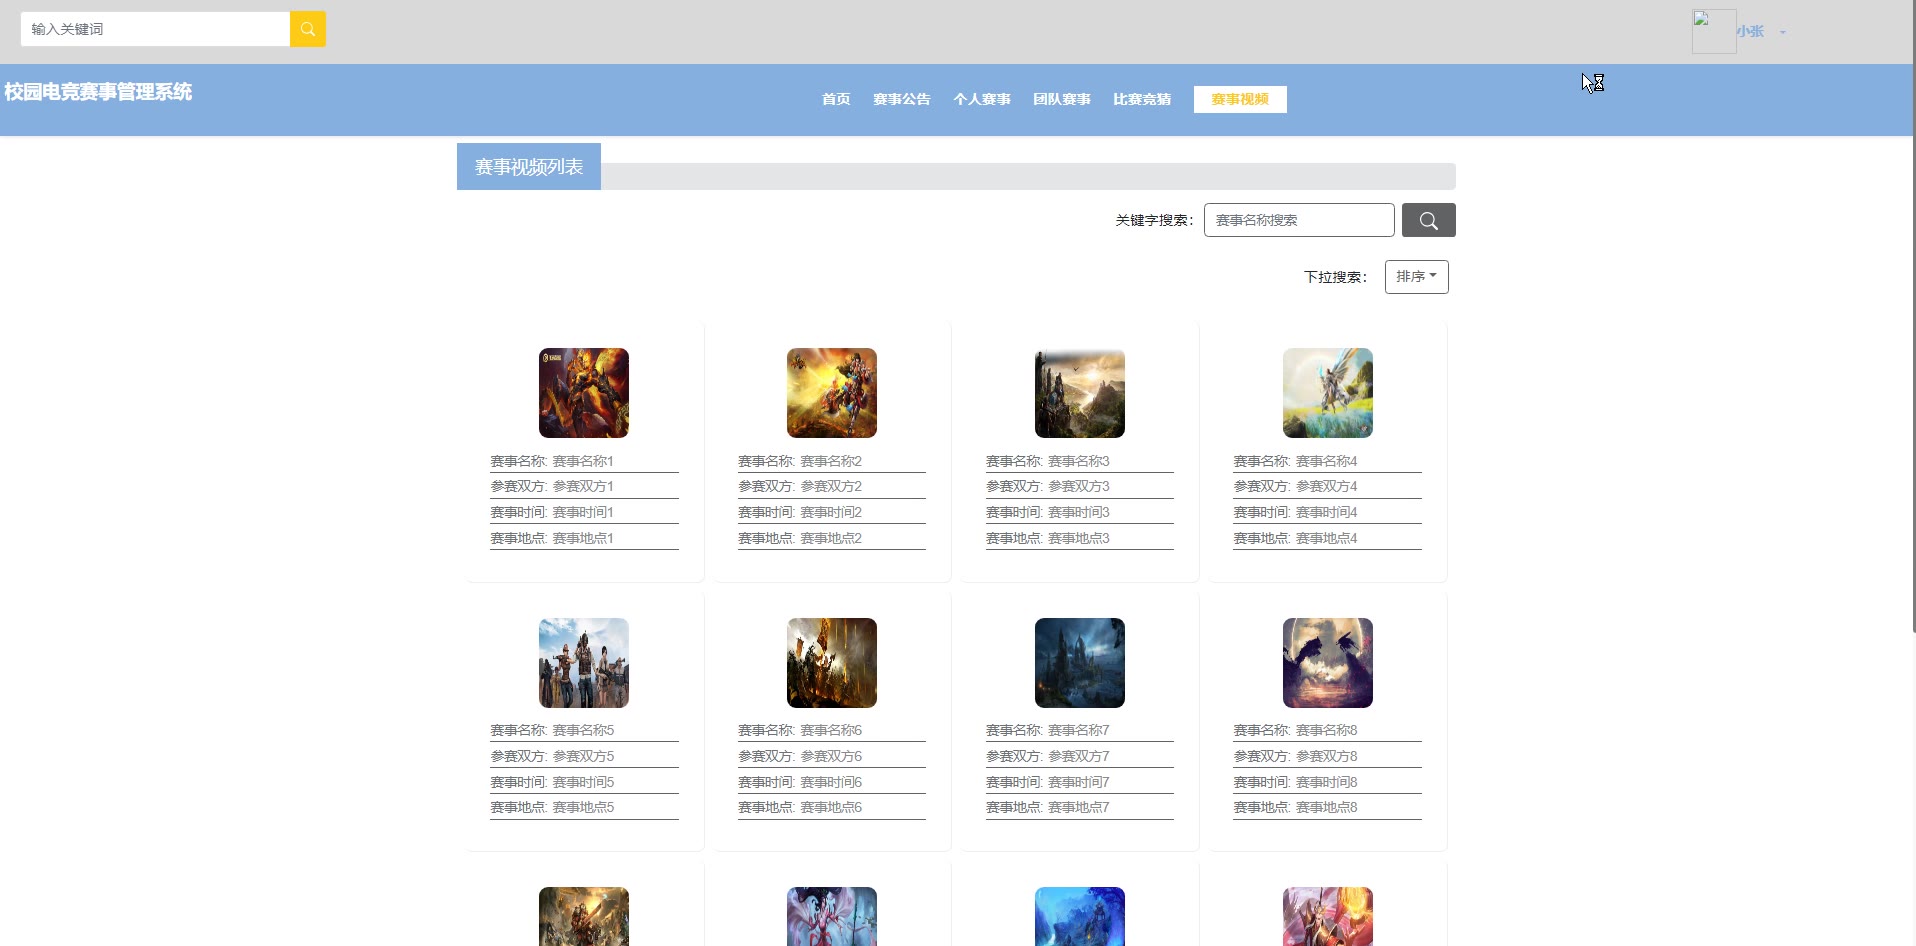
Task: Open 比赛竞猜 menu item
Action: [x=1141, y=99]
